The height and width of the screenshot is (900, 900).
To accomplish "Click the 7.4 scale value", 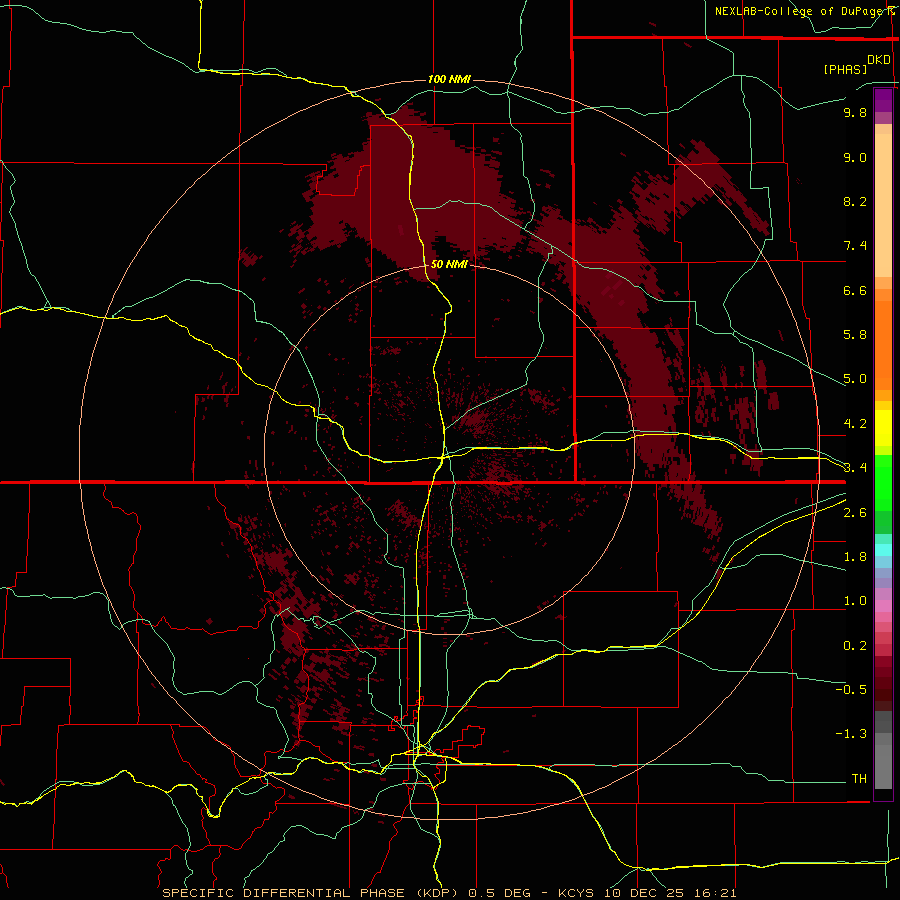I will coord(855,246).
